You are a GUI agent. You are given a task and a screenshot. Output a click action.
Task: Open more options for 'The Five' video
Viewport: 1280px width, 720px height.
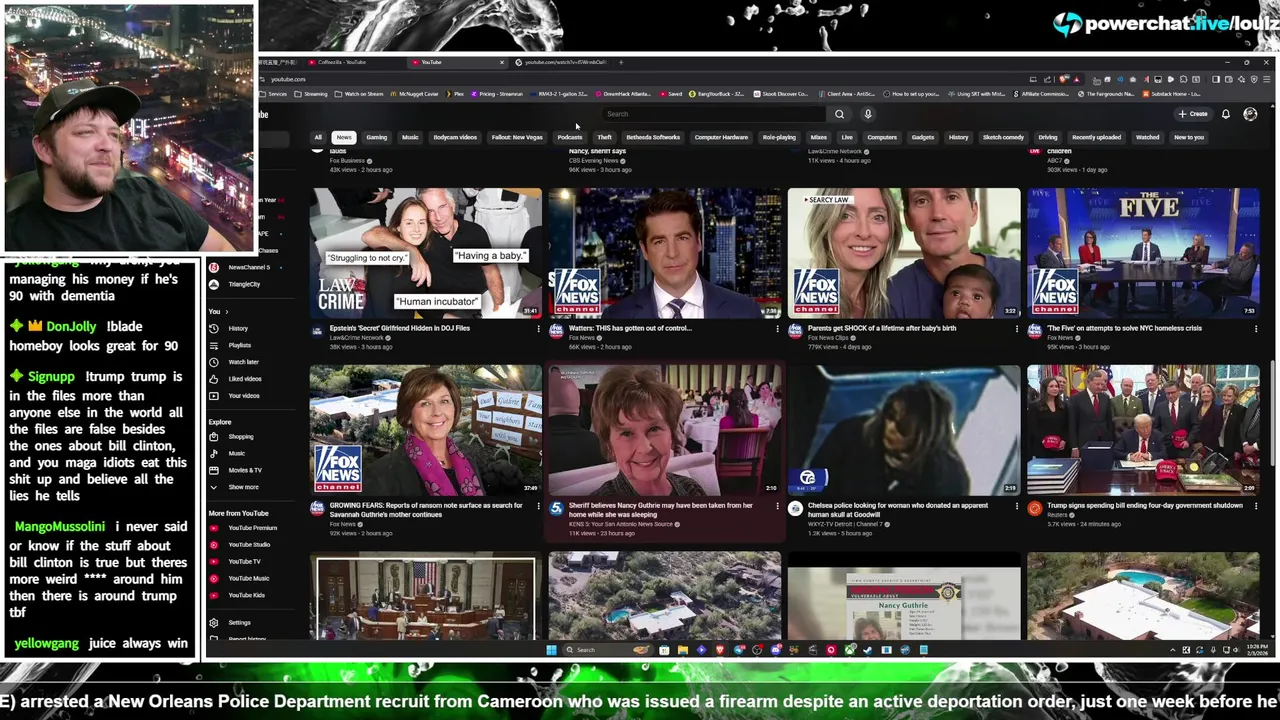click(1256, 328)
